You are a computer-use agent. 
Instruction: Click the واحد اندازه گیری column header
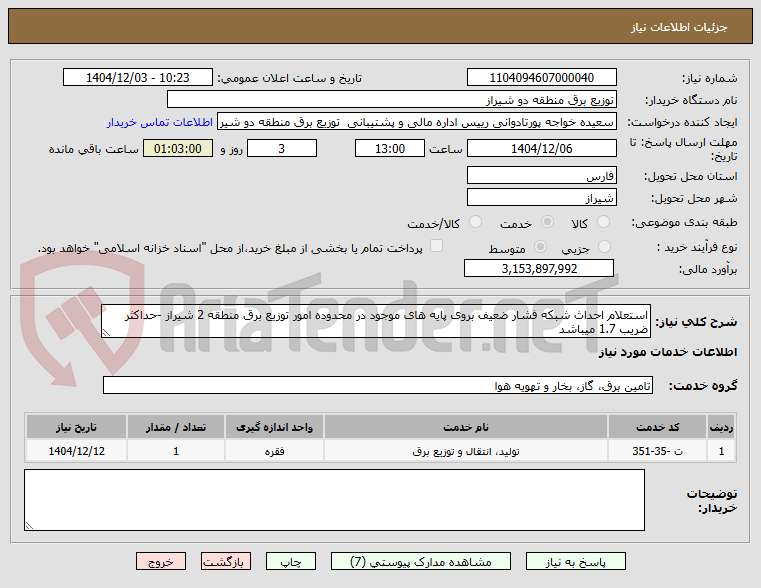(x=274, y=427)
